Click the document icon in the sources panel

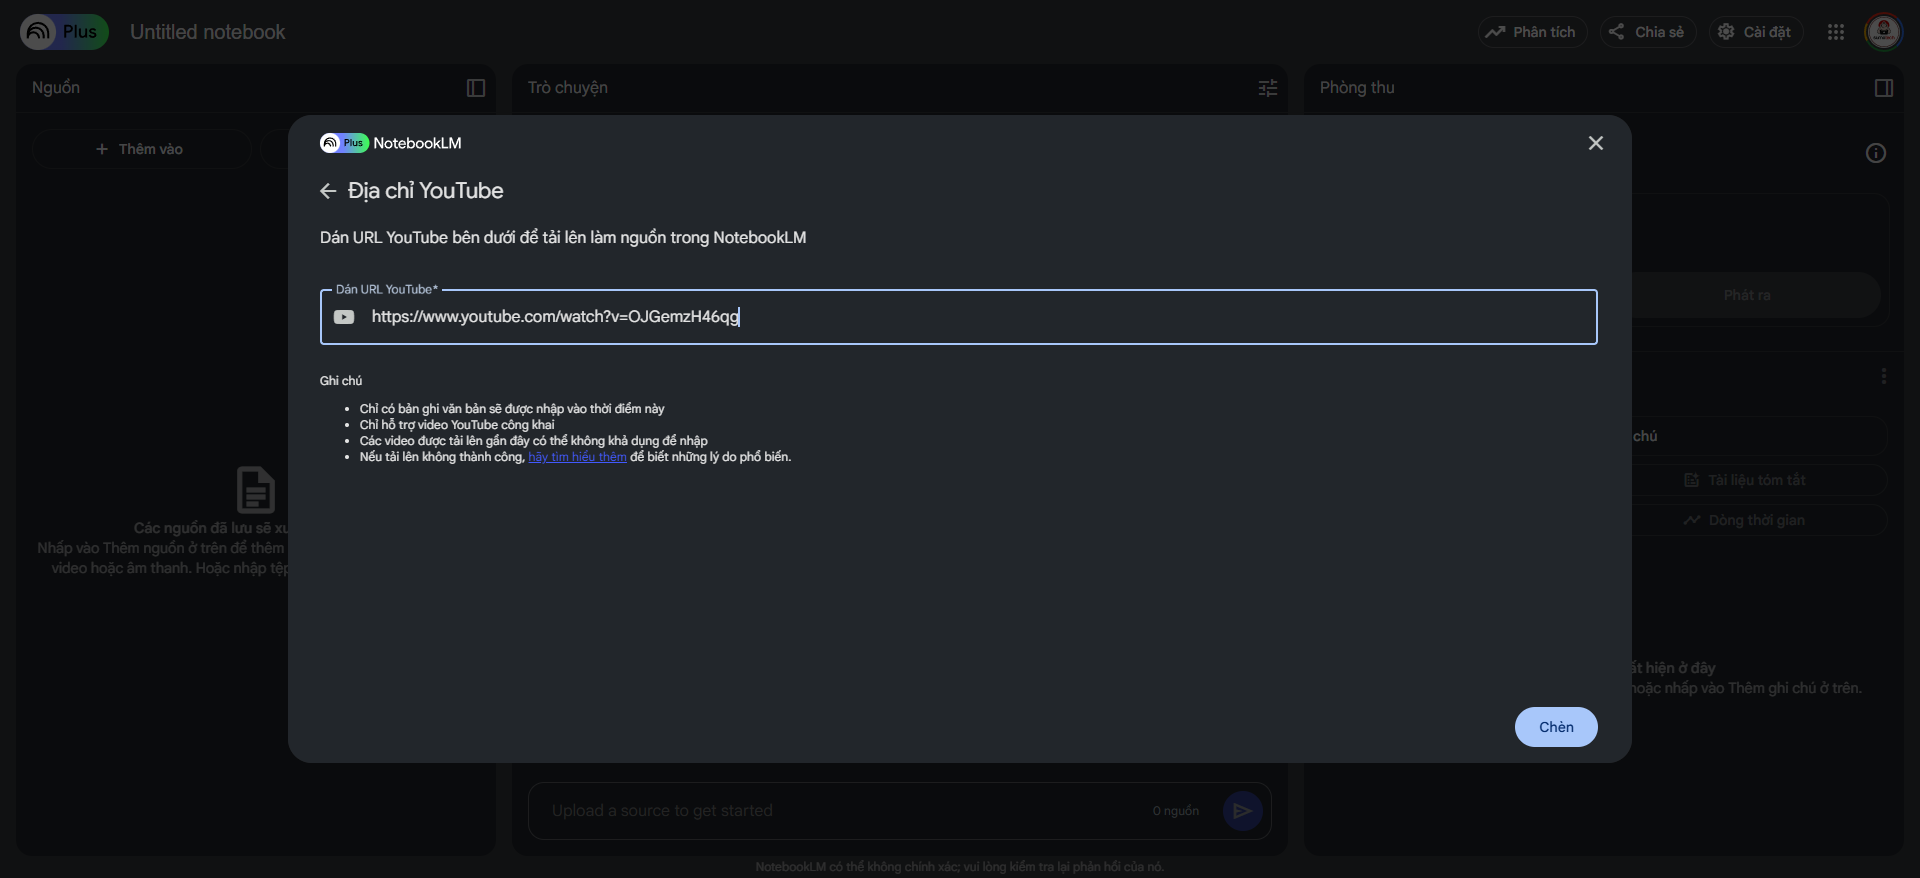(x=256, y=489)
